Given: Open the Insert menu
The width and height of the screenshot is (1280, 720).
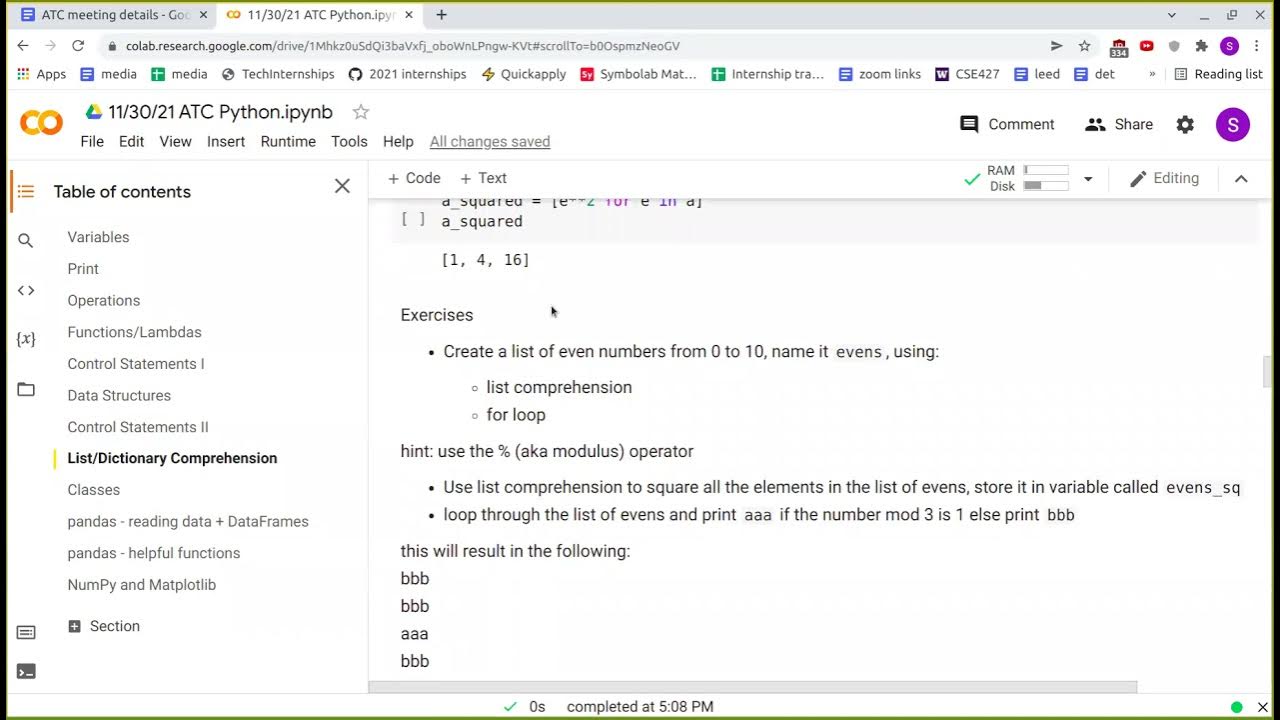Looking at the screenshot, I should point(226,141).
